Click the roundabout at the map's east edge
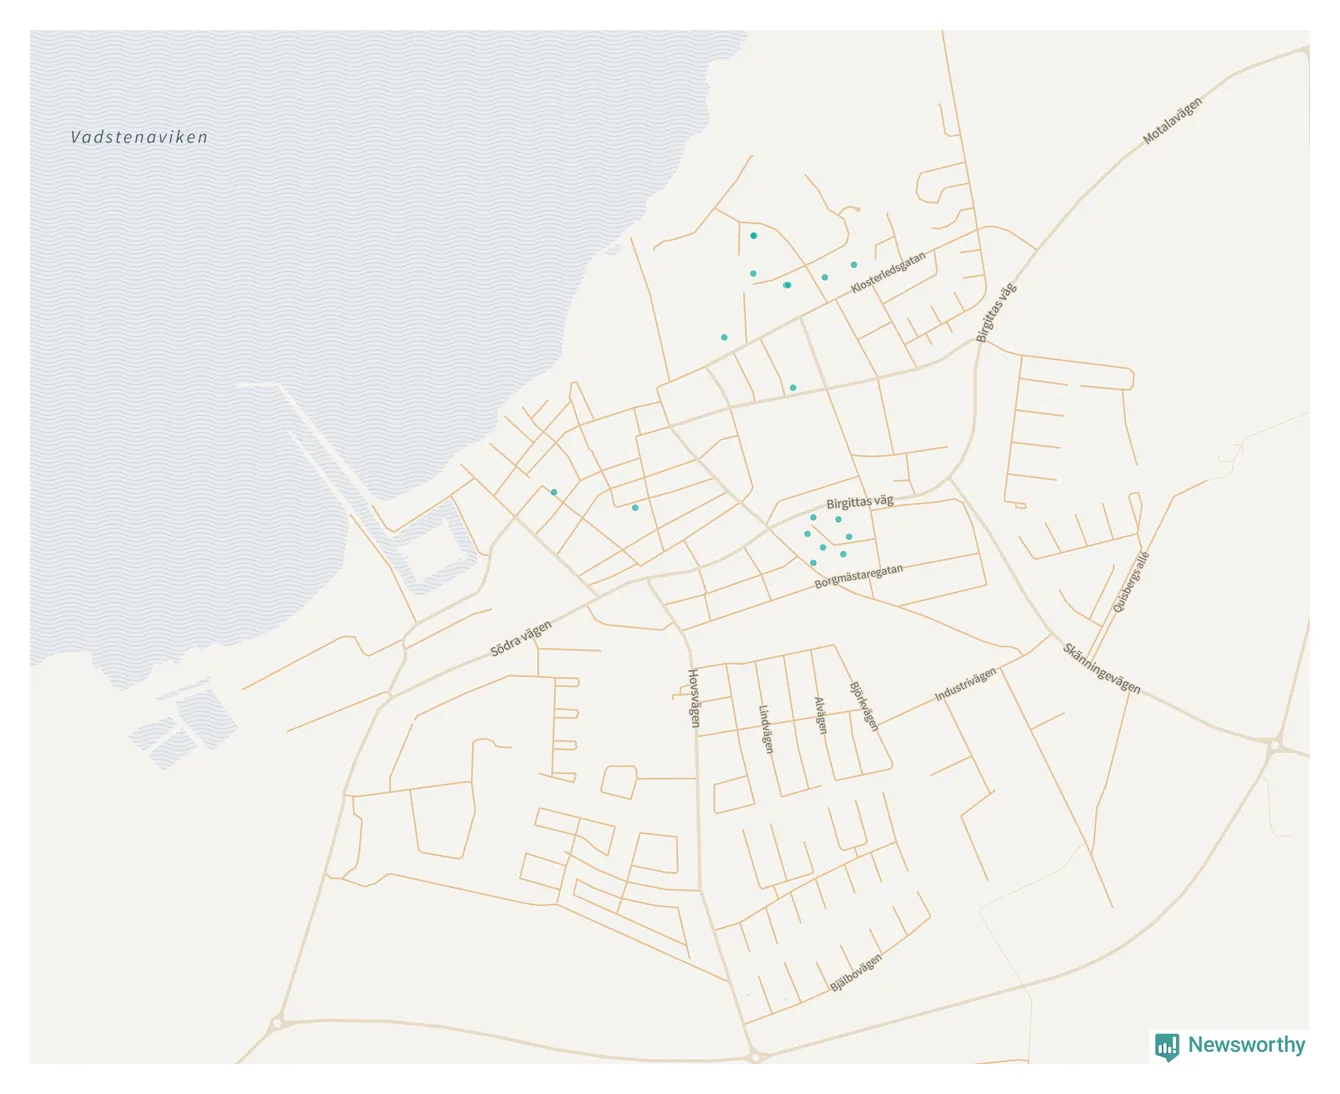Image resolution: width=1340 pixels, height=1094 pixels. [x=1275, y=744]
